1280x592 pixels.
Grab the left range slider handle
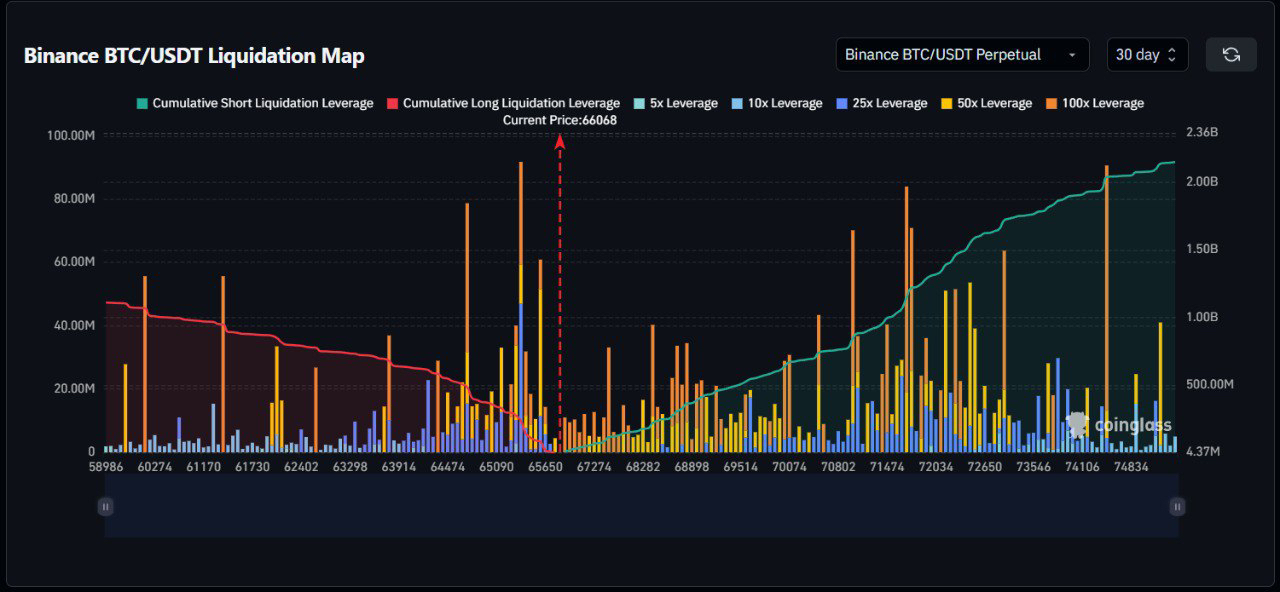click(x=105, y=507)
